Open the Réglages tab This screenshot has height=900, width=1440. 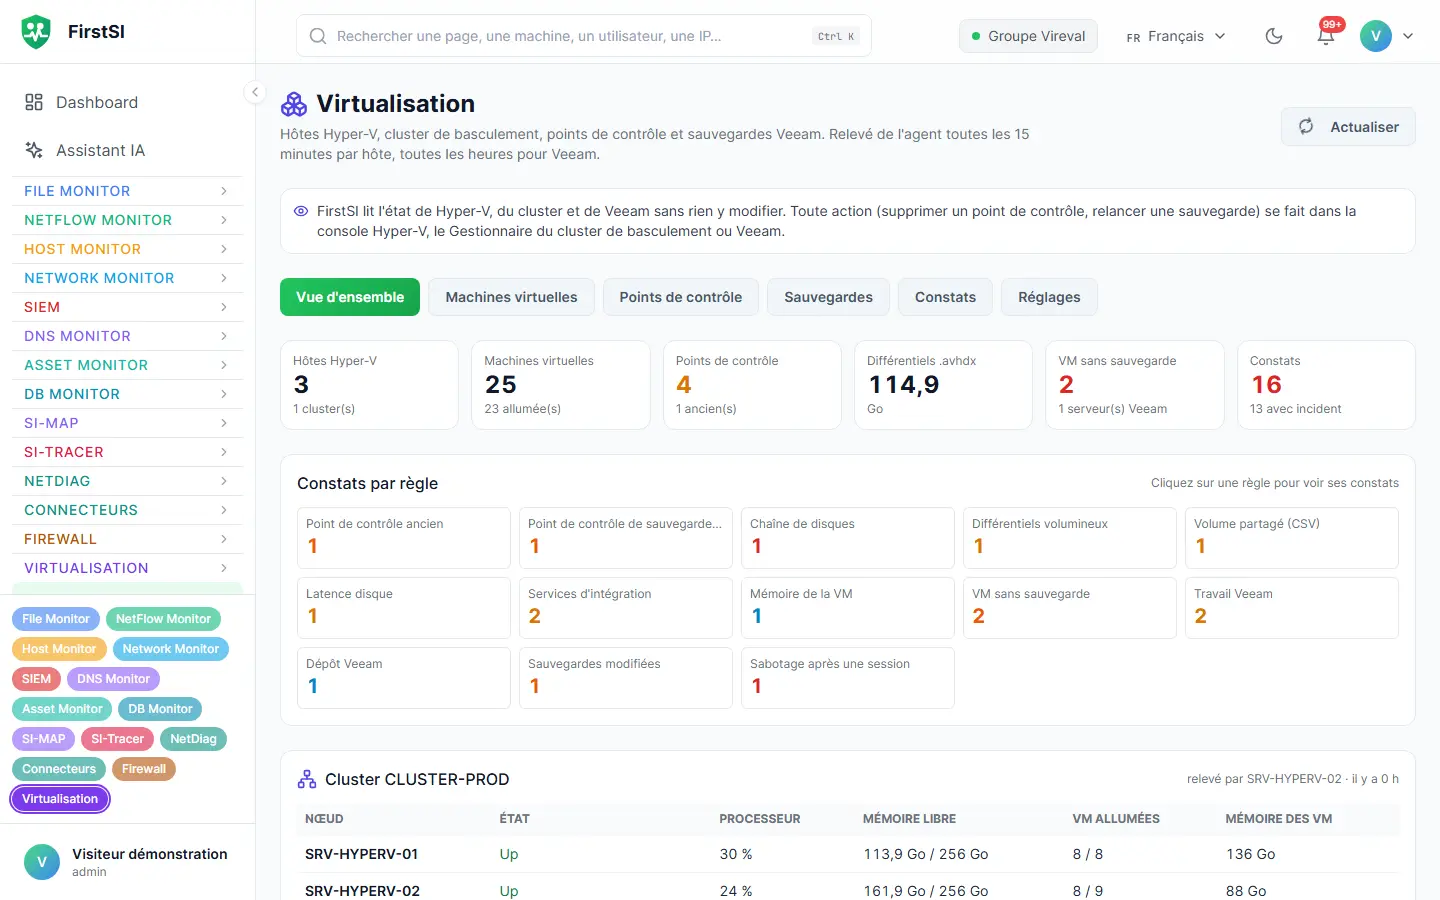(x=1049, y=297)
